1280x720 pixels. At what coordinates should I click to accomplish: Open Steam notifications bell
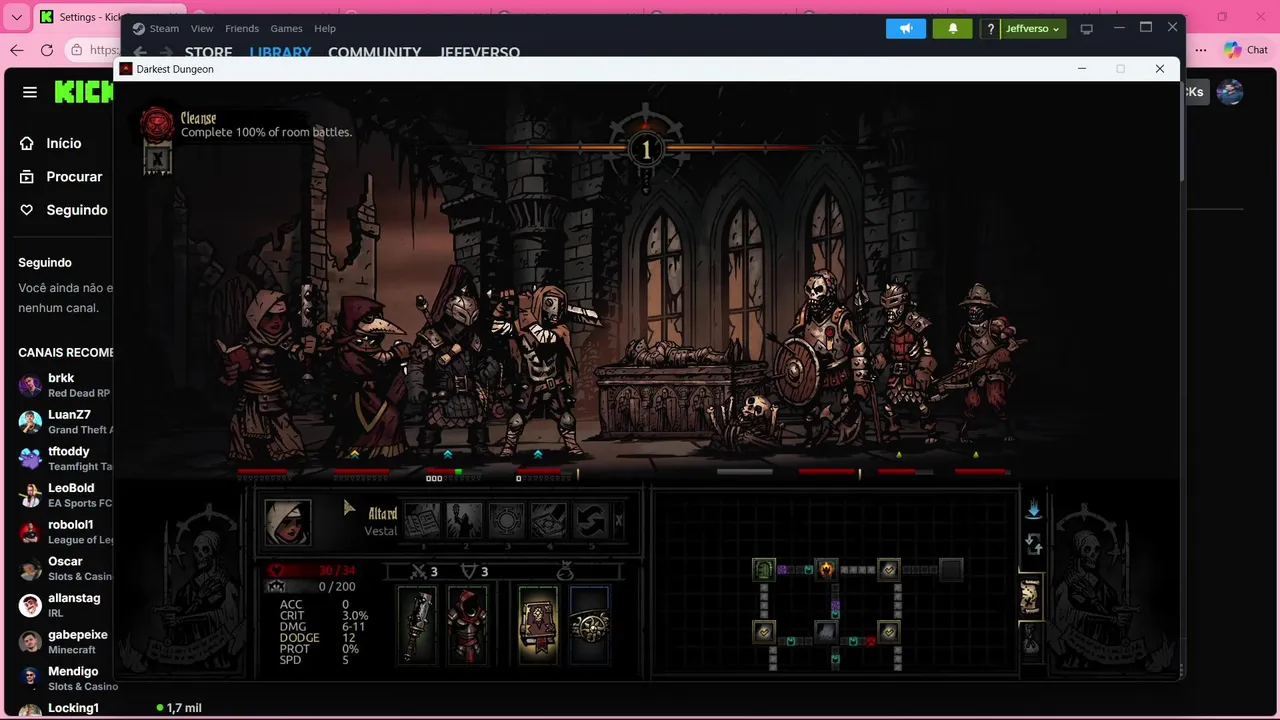point(953,29)
